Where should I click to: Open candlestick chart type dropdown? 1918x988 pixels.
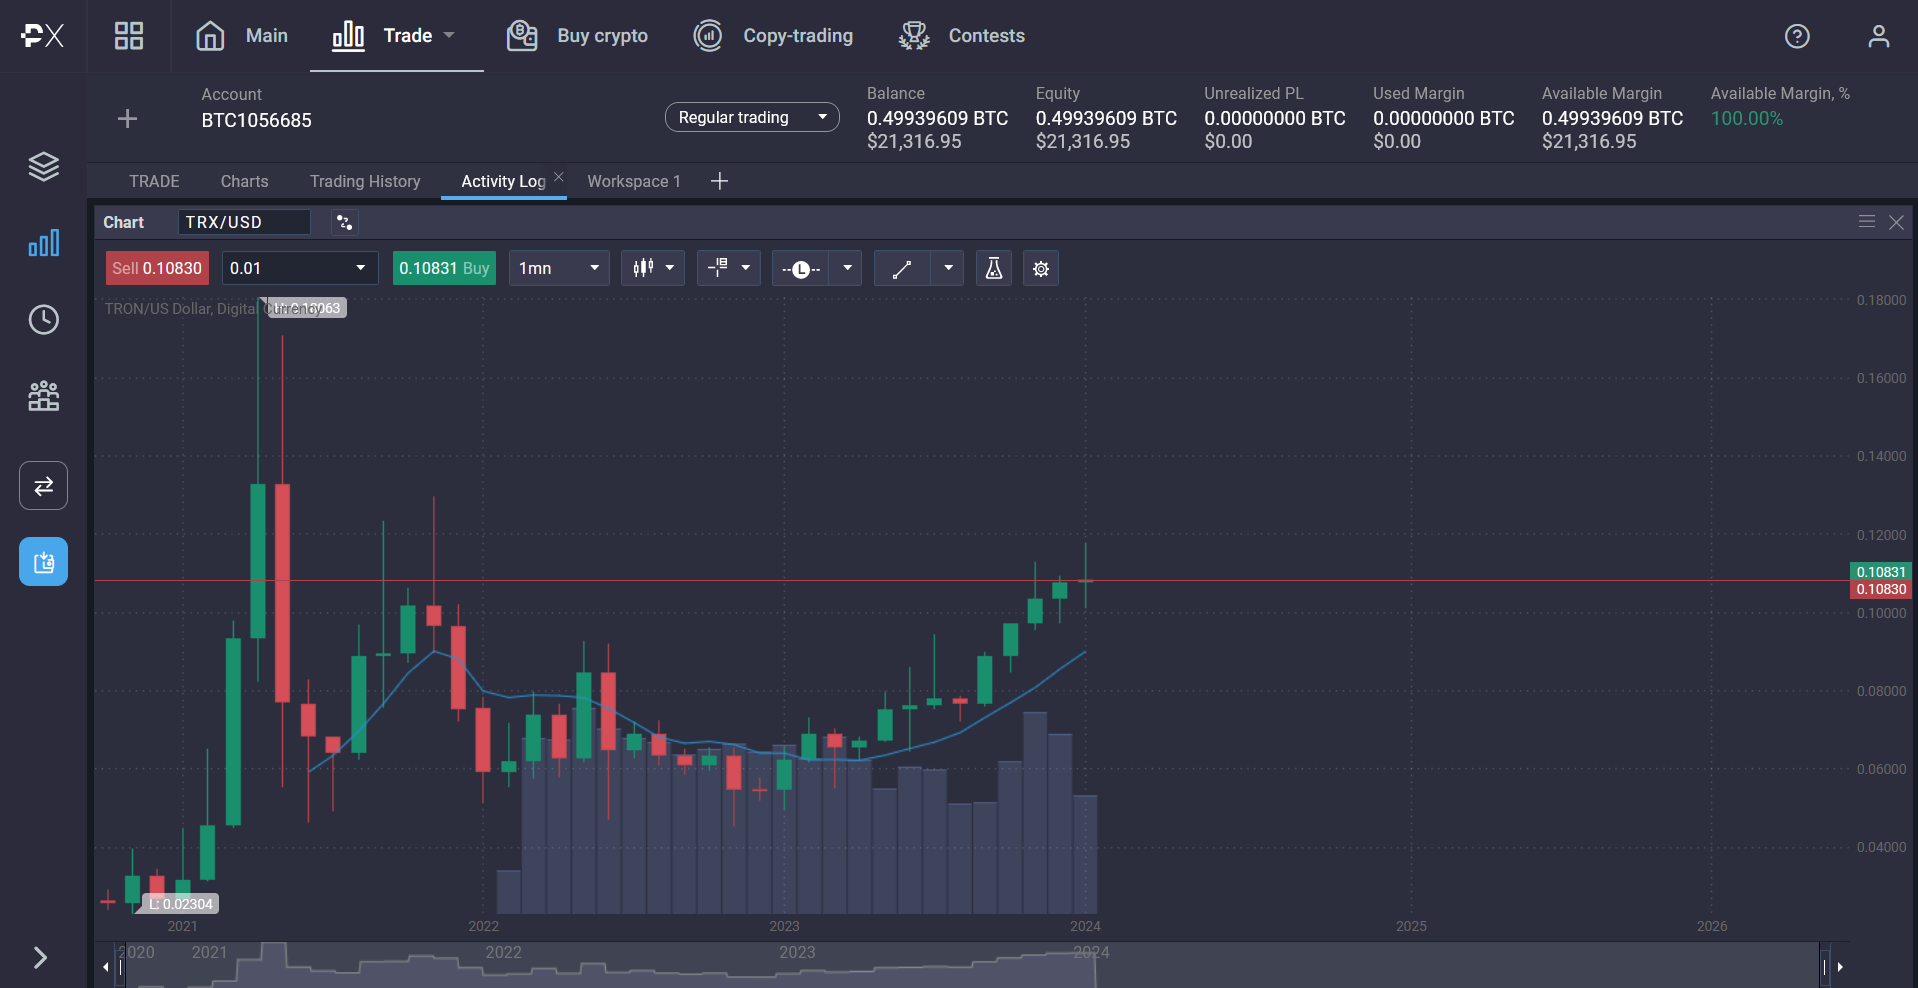653,268
